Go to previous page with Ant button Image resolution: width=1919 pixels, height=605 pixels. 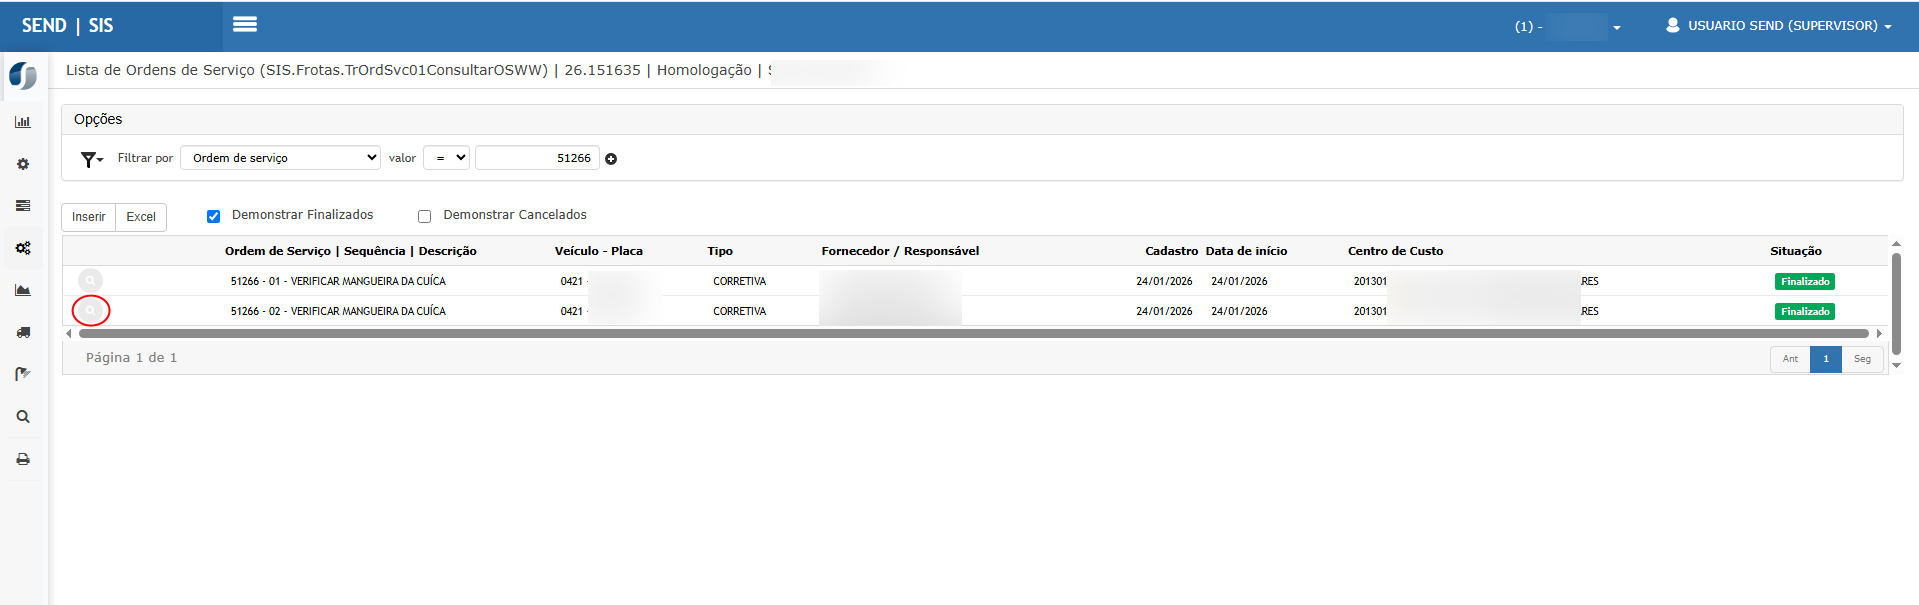pyautogui.click(x=1790, y=359)
